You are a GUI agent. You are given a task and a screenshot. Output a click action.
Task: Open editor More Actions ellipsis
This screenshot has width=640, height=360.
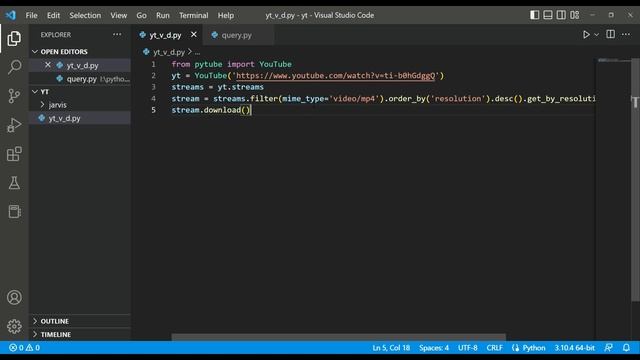(x=626, y=35)
